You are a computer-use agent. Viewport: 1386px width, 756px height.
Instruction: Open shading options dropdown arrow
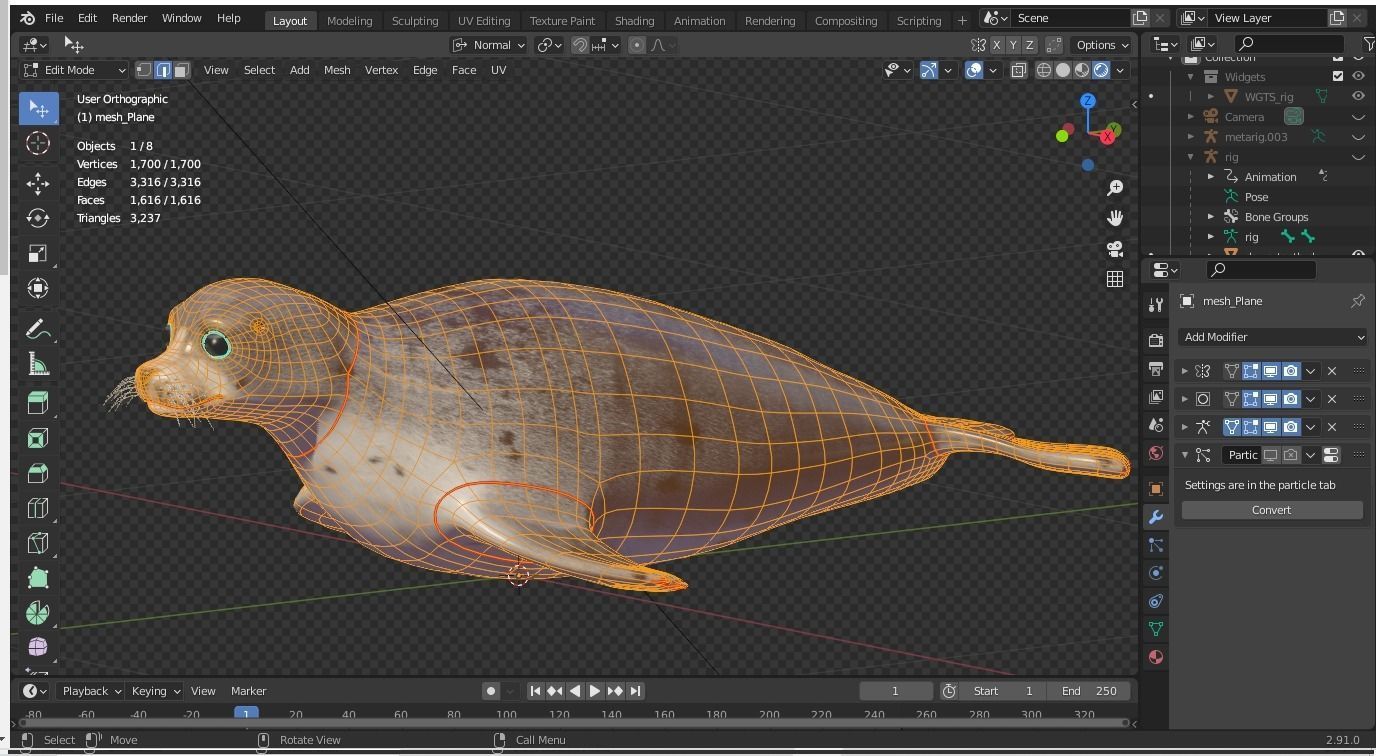tap(1121, 70)
